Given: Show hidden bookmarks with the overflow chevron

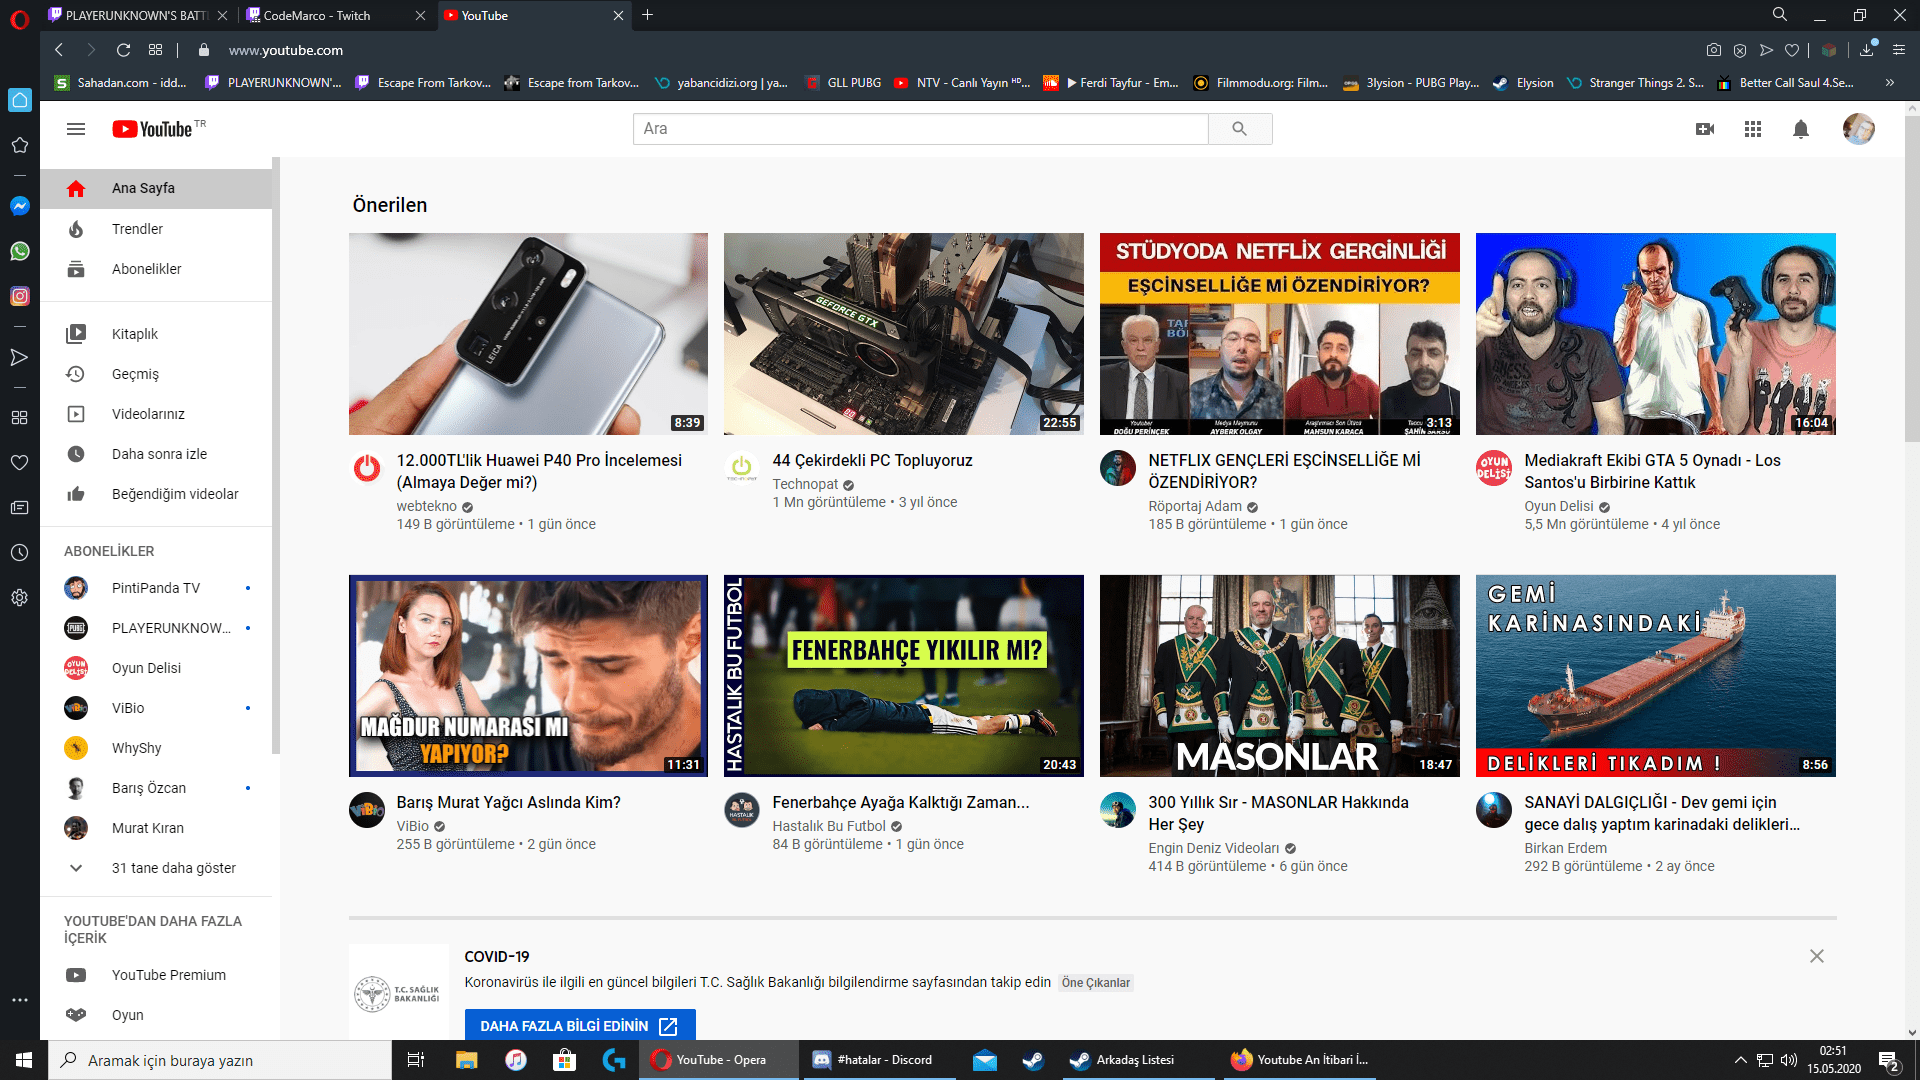Looking at the screenshot, I should click(x=1890, y=83).
